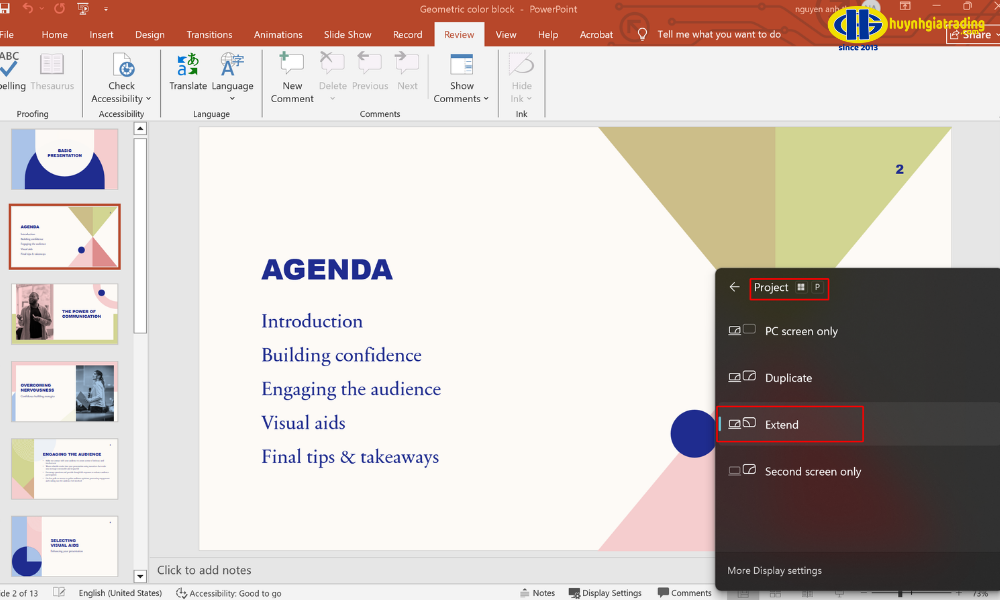Click the Show Comments icon

click(x=461, y=66)
